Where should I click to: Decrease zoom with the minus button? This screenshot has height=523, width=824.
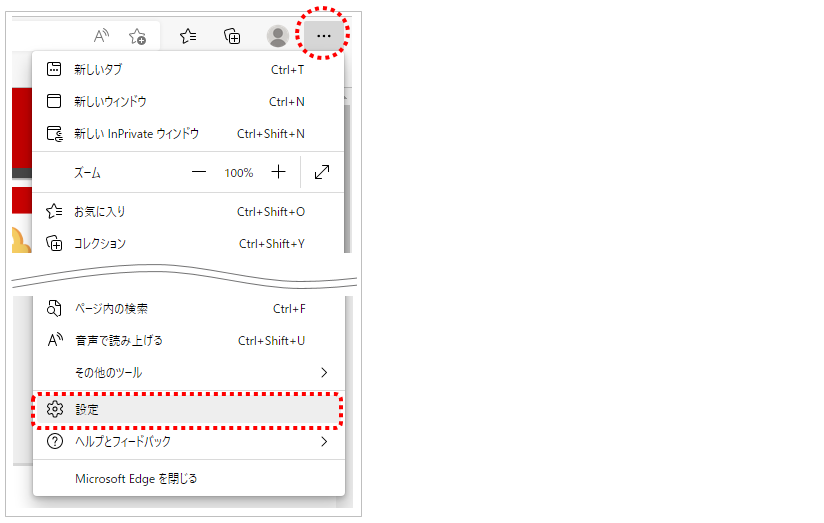(199, 172)
